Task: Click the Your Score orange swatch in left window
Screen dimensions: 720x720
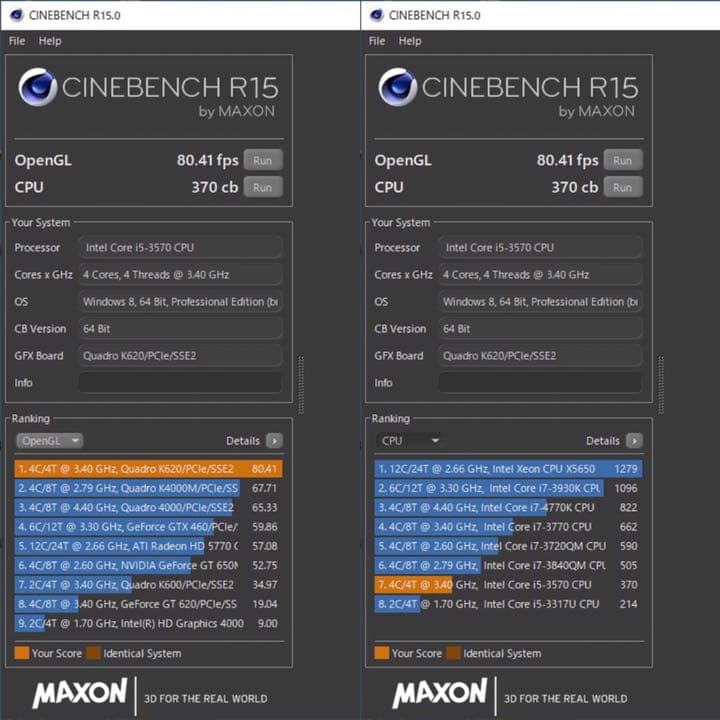Action: (22, 653)
